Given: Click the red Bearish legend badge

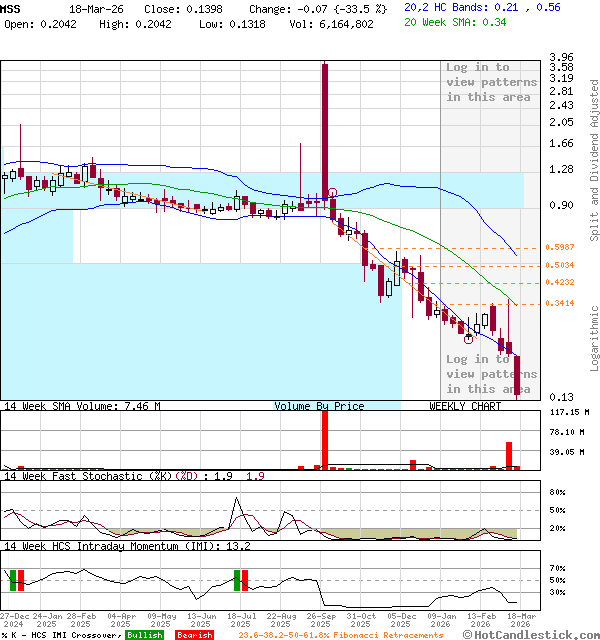Looking at the screenshot, I should pos(194,635).
